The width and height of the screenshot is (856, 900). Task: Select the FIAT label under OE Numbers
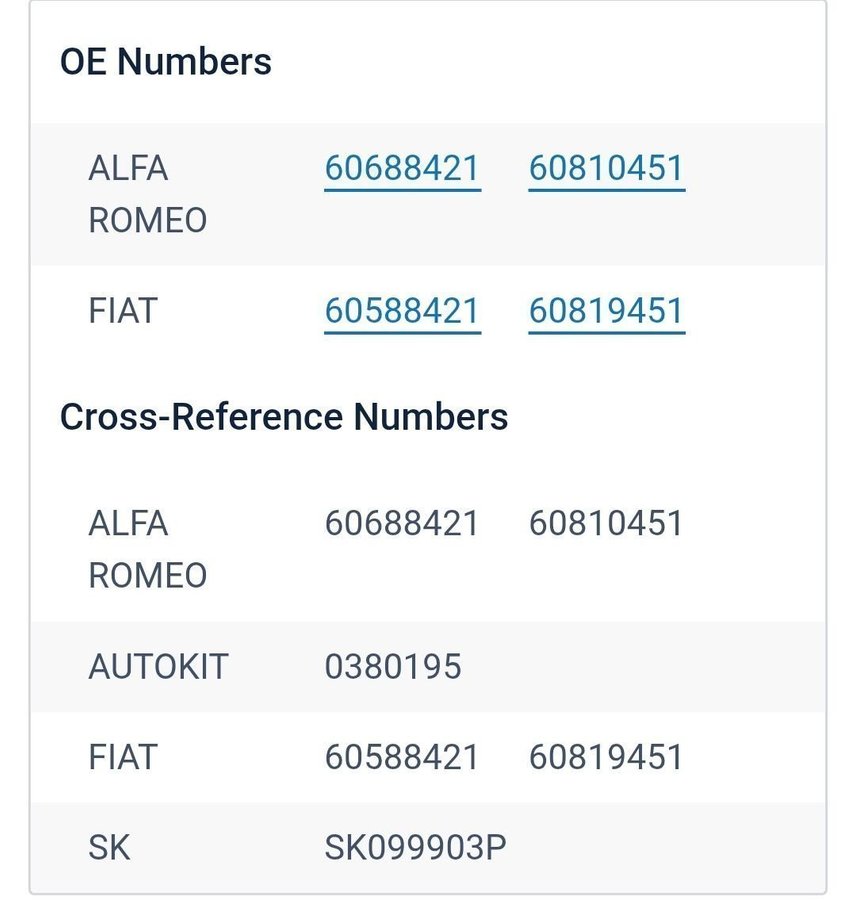click(123, 311)
